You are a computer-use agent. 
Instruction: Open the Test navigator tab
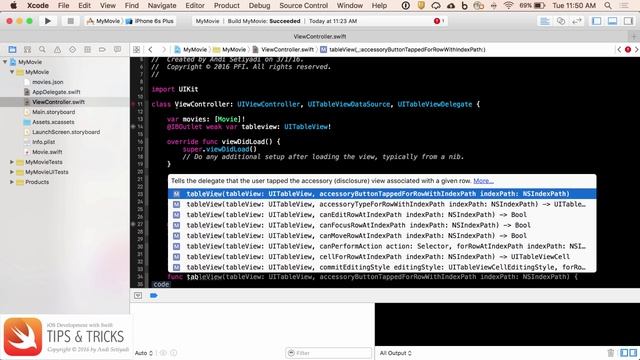(x=72, y=49)
